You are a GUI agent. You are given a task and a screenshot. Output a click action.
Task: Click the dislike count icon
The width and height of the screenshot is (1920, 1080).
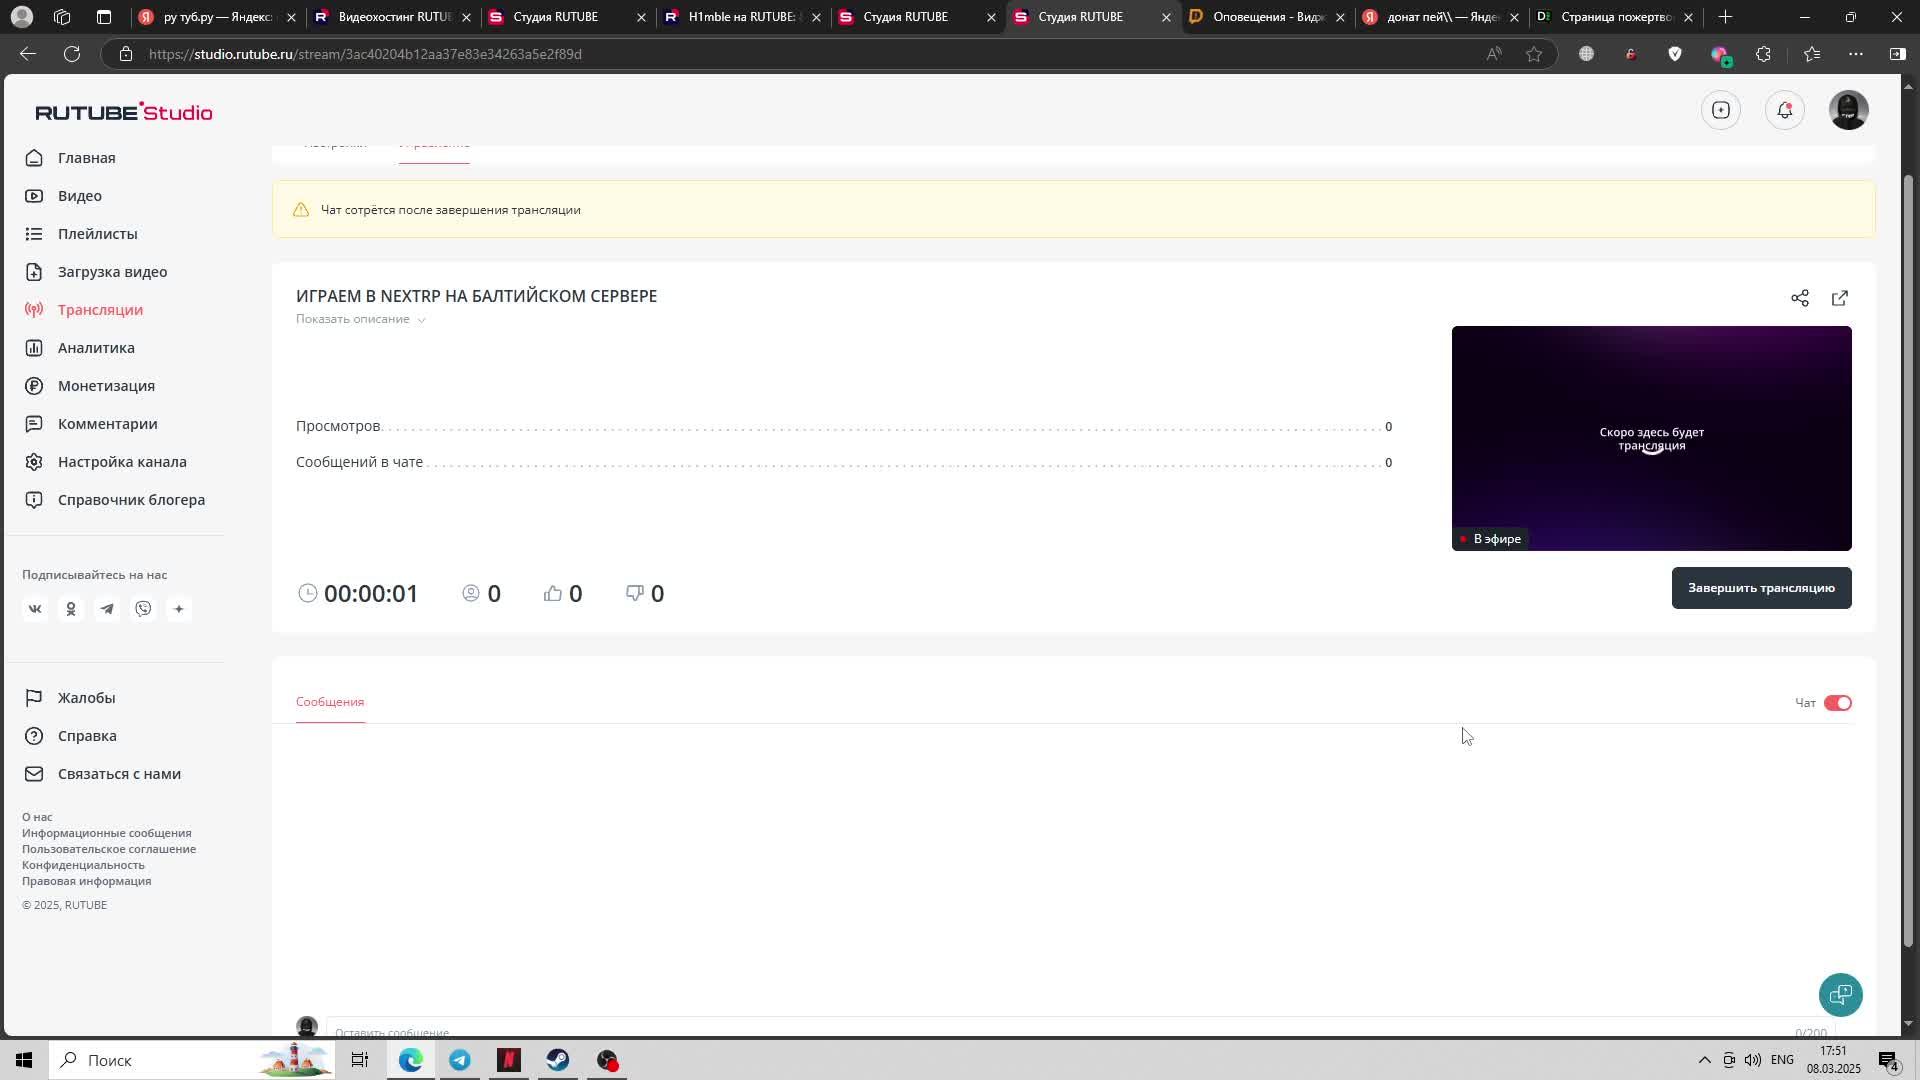point(635,593)
